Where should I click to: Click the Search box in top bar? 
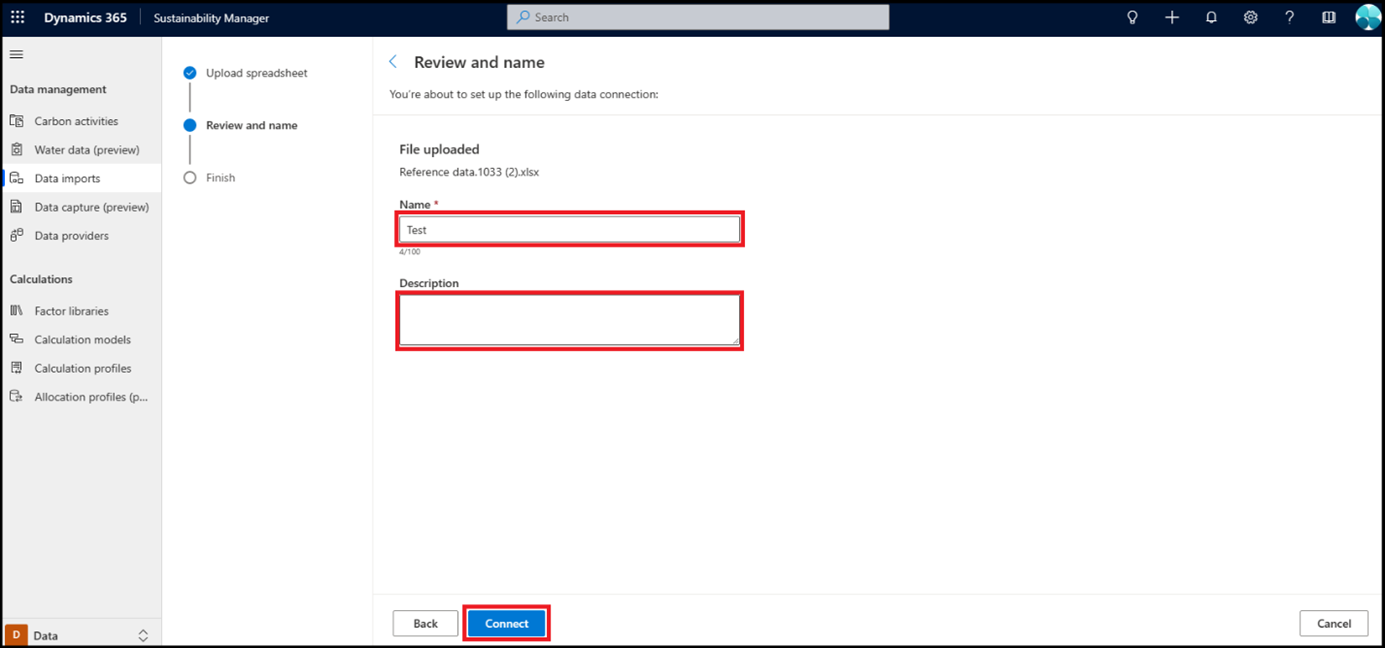click(x=698, y=17)
